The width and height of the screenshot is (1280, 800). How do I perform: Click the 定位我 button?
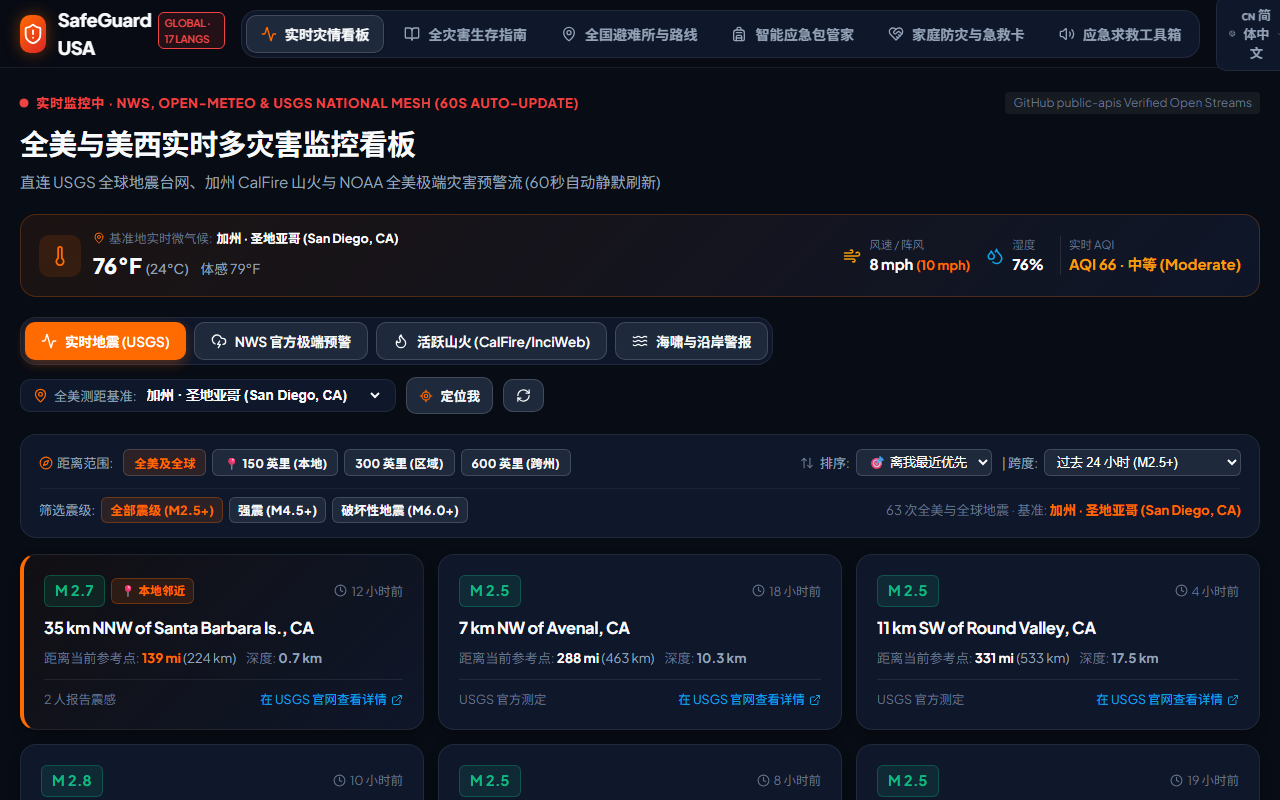point(449,396)
